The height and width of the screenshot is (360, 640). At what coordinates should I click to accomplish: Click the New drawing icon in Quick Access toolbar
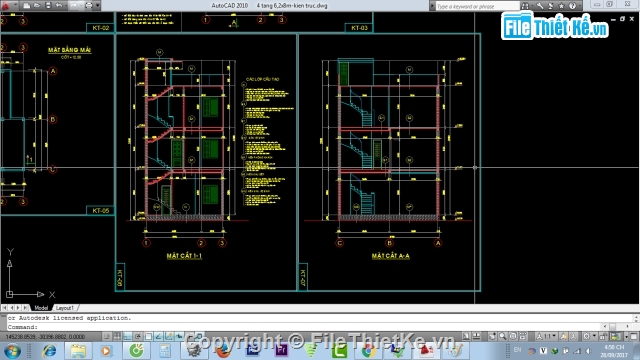tap(27, 6)
